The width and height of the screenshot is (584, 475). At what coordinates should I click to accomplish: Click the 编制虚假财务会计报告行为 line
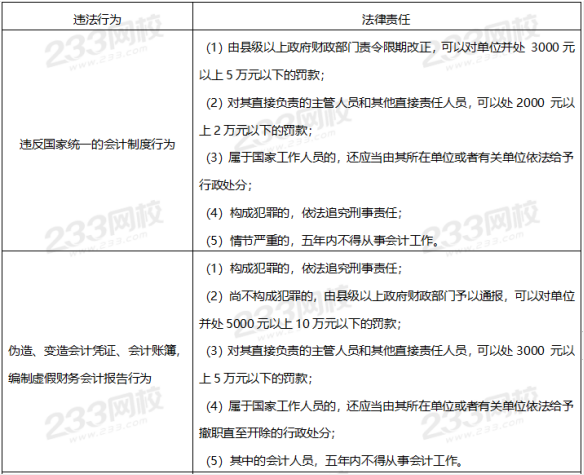coord(80,378)
